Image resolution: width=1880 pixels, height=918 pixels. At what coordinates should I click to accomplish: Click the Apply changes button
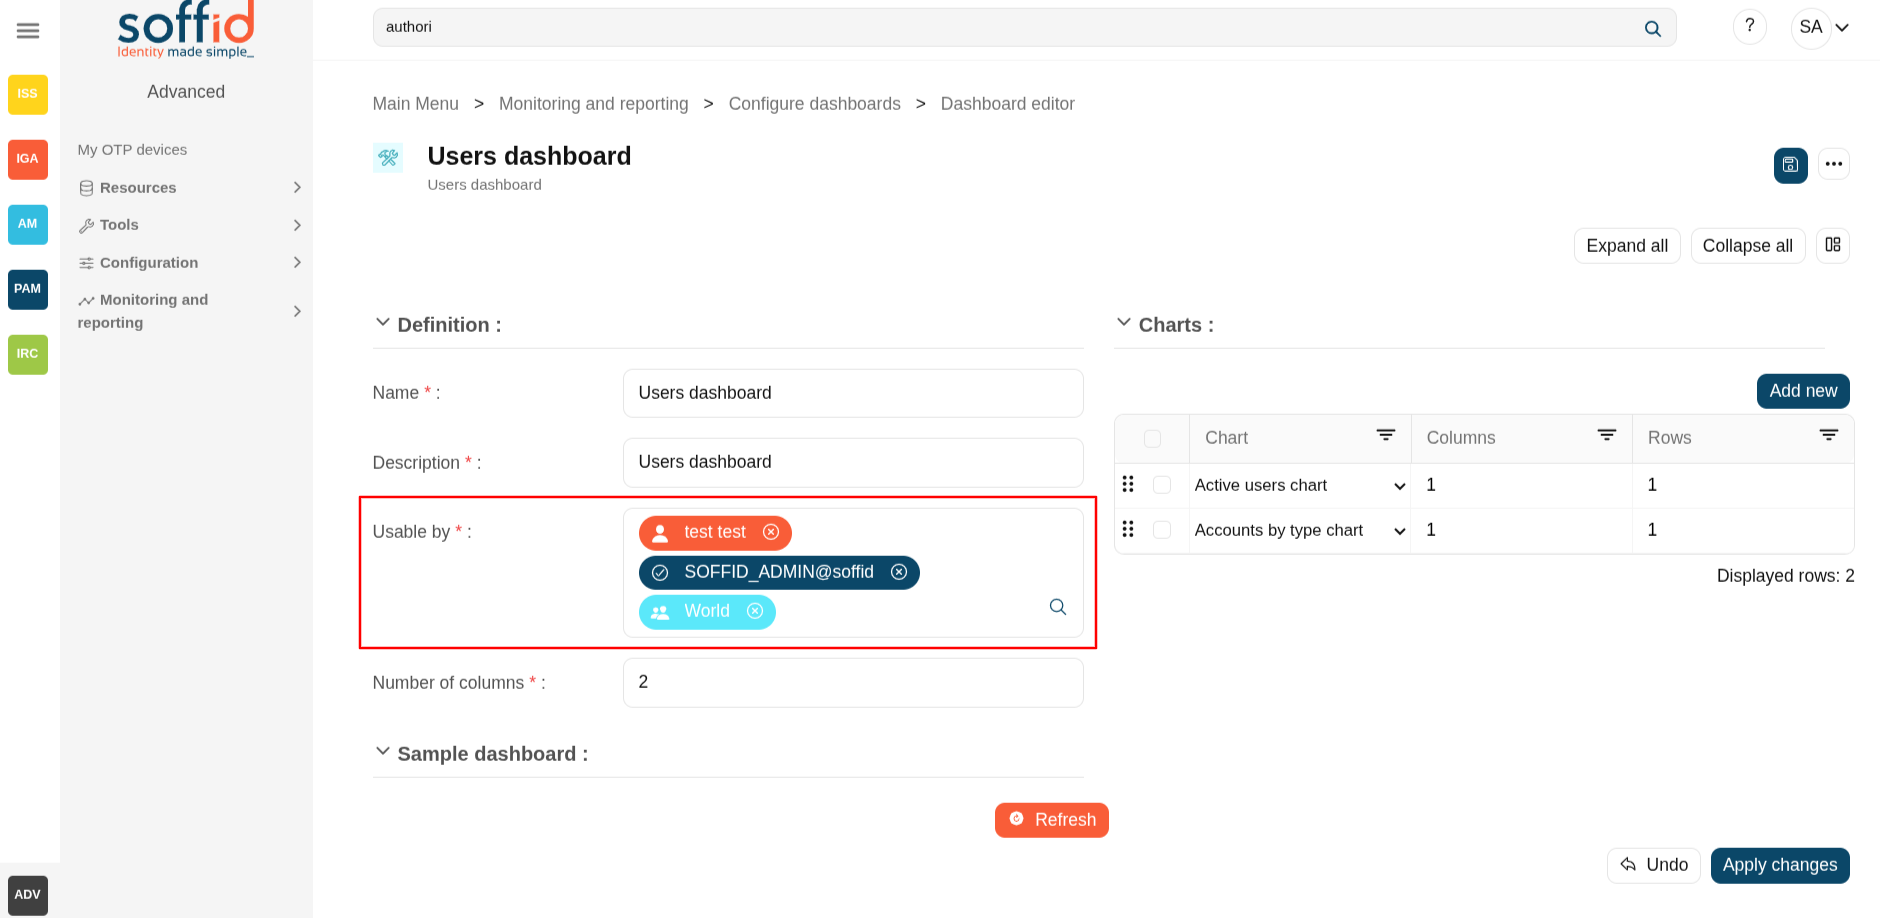[1779, 865]
